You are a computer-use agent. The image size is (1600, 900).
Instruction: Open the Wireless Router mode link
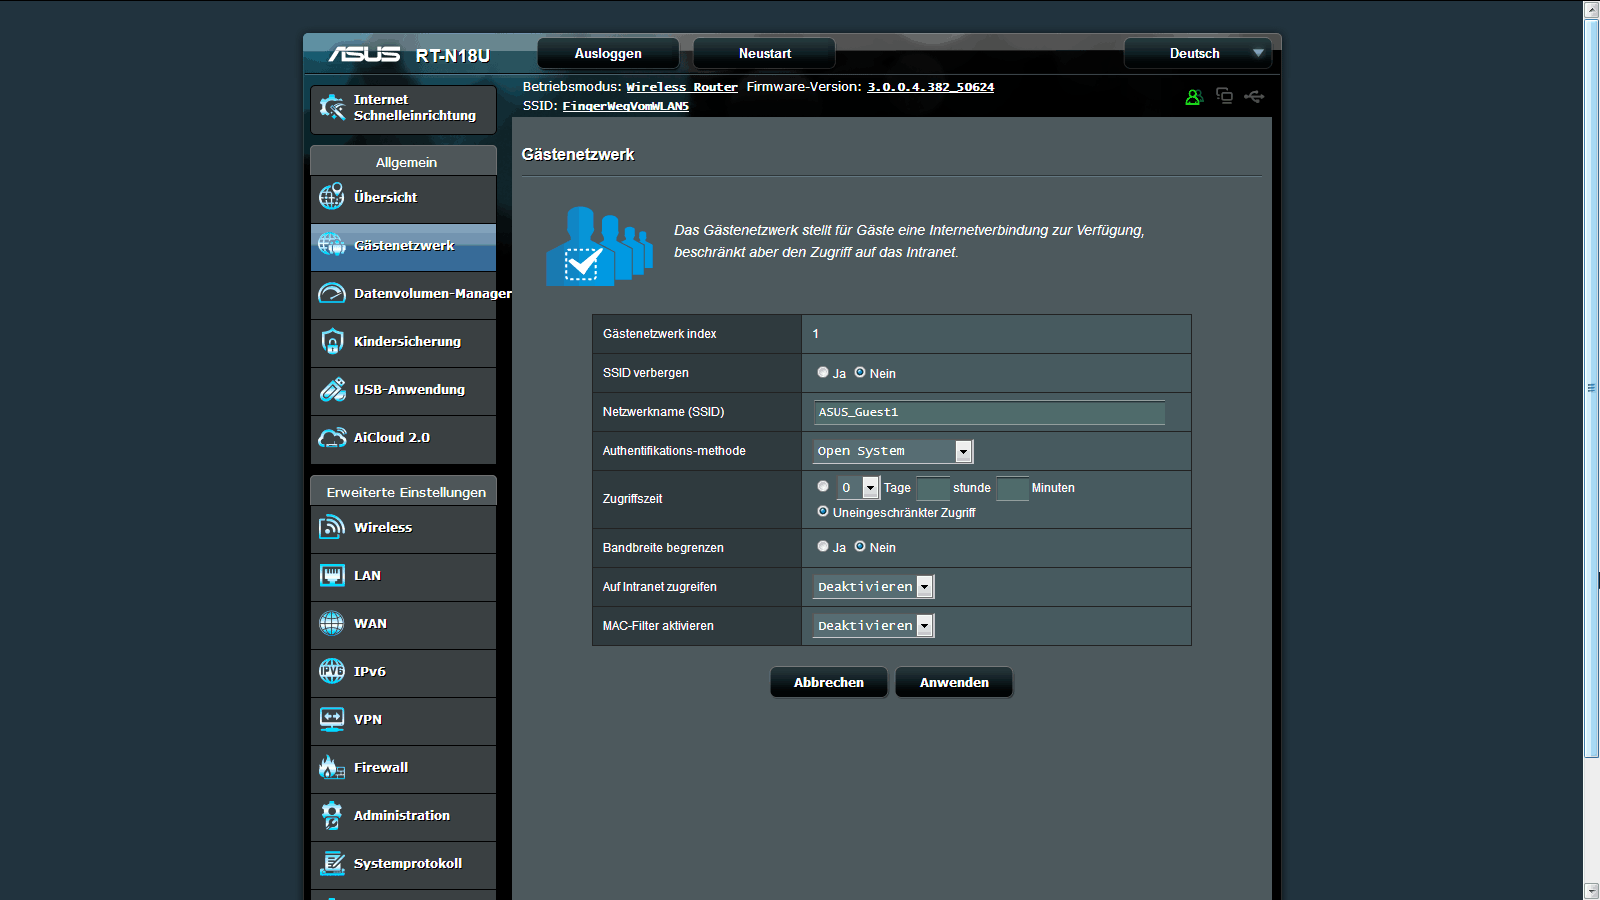point(682,87)
